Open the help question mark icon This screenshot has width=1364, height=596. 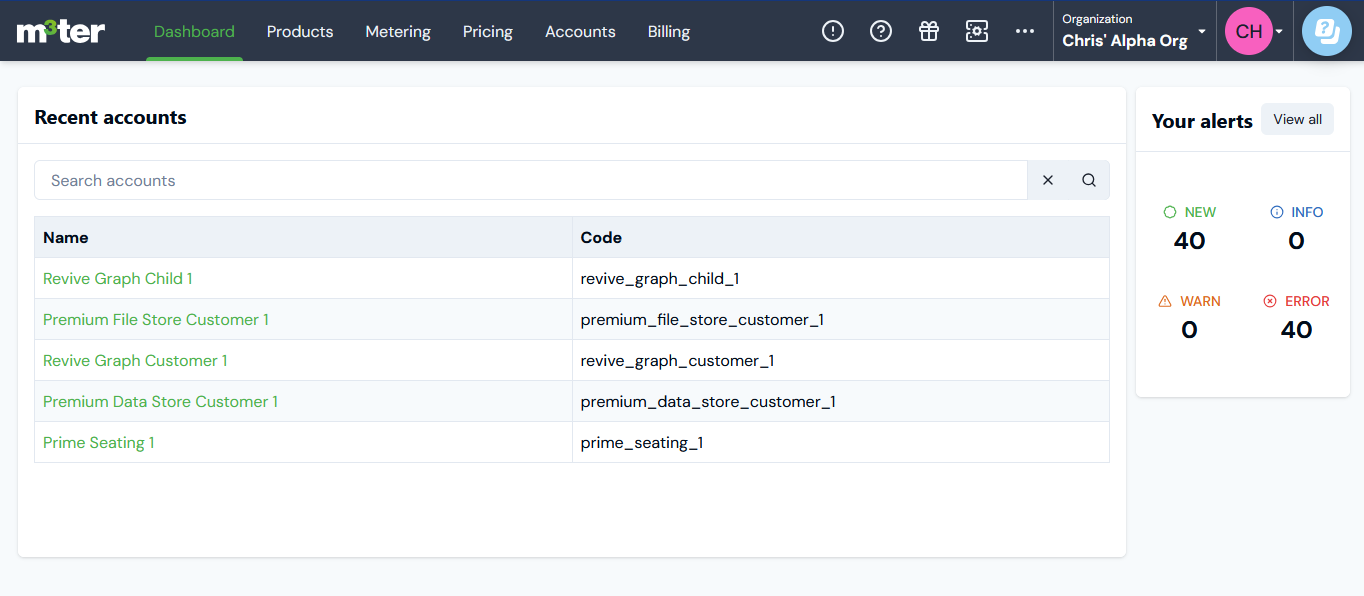click(881, 31)
